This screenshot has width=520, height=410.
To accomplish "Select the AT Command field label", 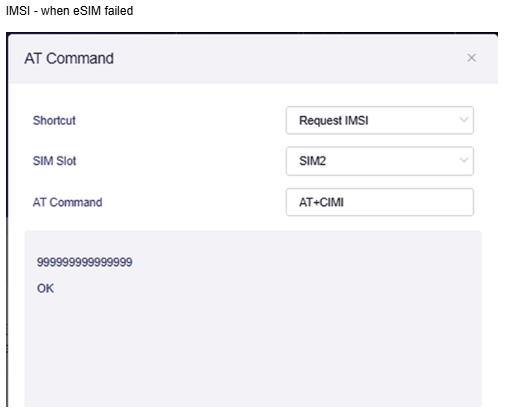I will pos(67,202).
